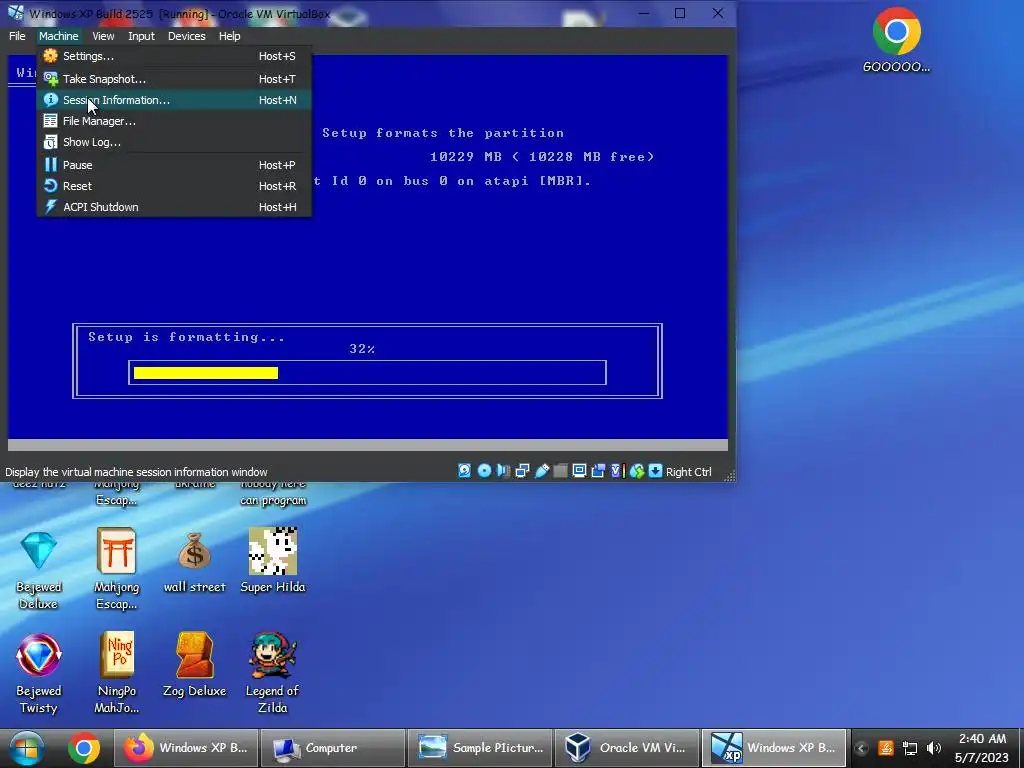Open the File menu in VirtualBox
Viewport: 1024px width, 768px height.
tap(17, 36)
